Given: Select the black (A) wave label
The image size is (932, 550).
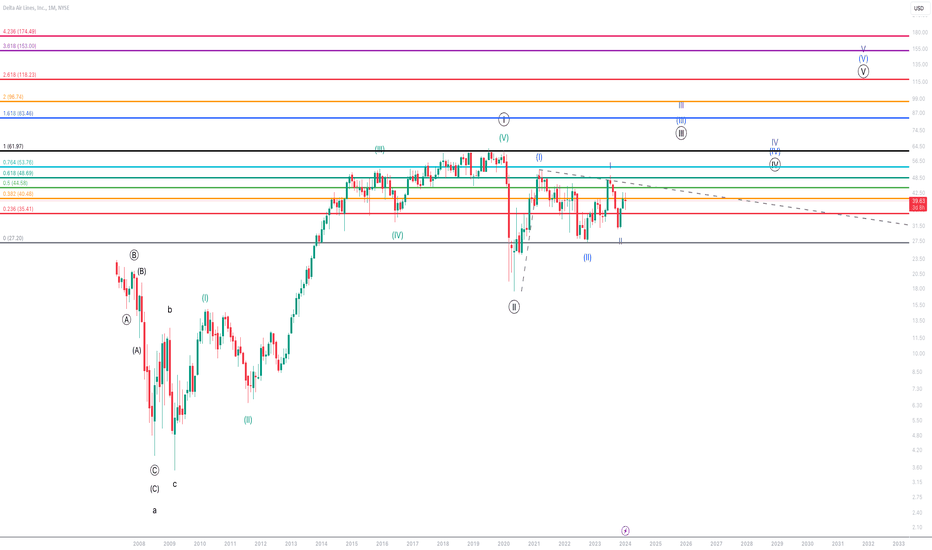Looking at the screenshot, I should [x=137, y=350].
